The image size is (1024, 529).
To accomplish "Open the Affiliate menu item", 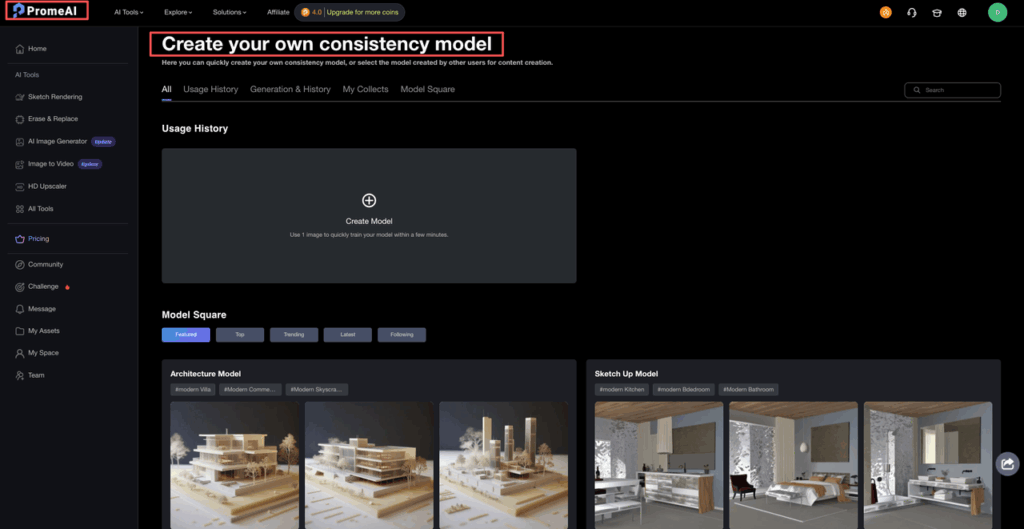I will 278,12.
